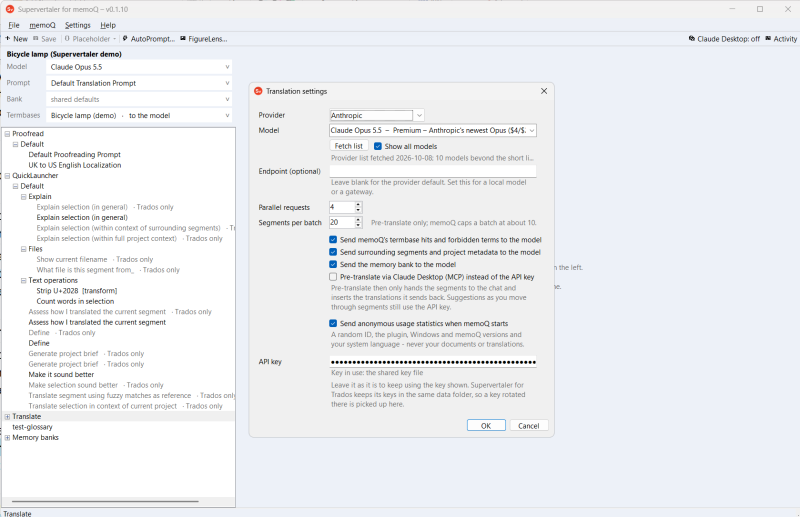Collapse the Default node under Proofread
800x517 pixels.
(x=15, y=144)
